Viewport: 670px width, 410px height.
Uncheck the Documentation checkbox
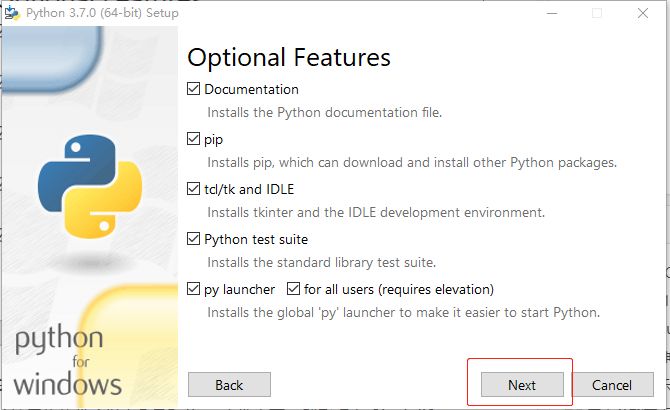pyautogui.click(x=193, y=89)
